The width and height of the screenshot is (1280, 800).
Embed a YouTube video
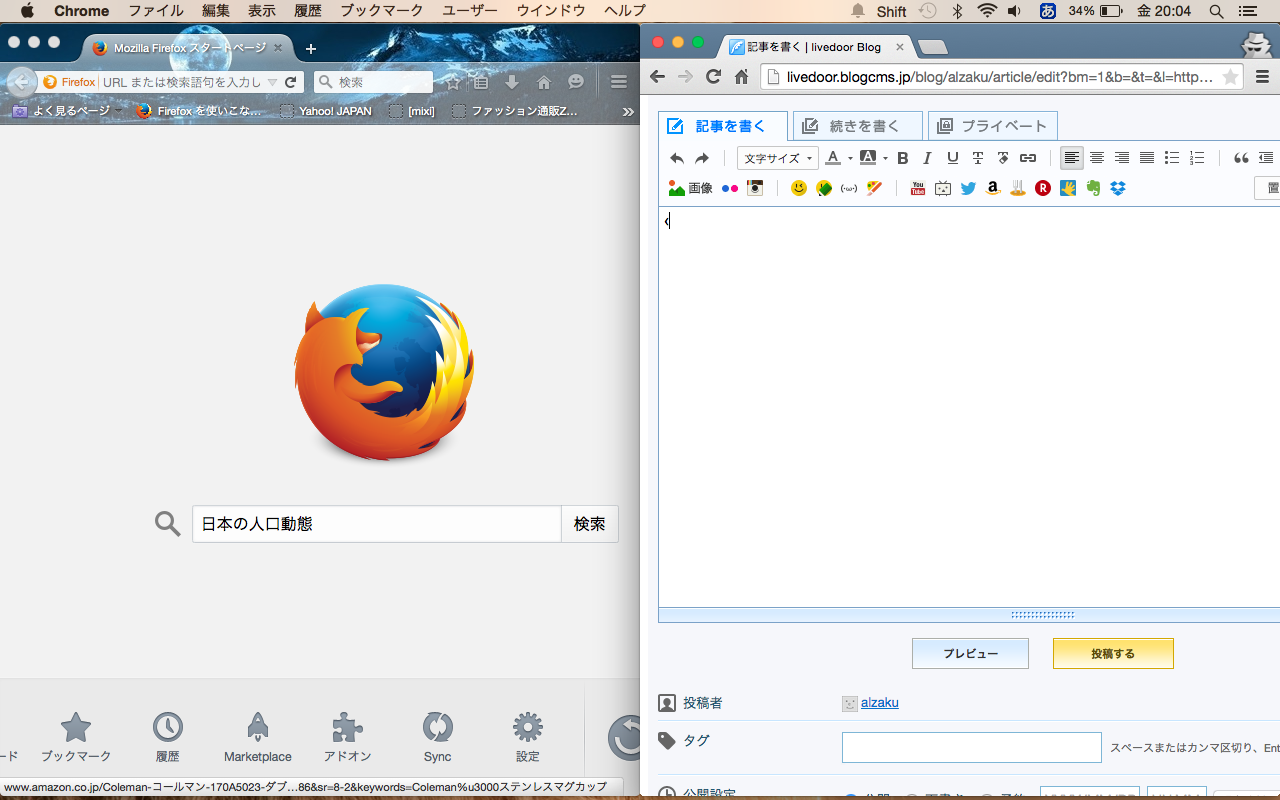point(918,188)
